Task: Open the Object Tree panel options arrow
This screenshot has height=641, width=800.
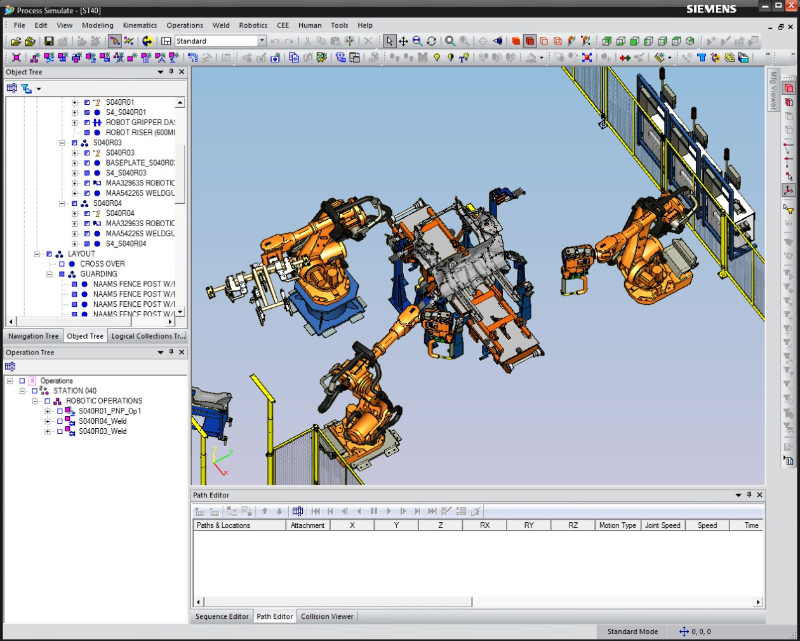Action: (x=160, y=72)
